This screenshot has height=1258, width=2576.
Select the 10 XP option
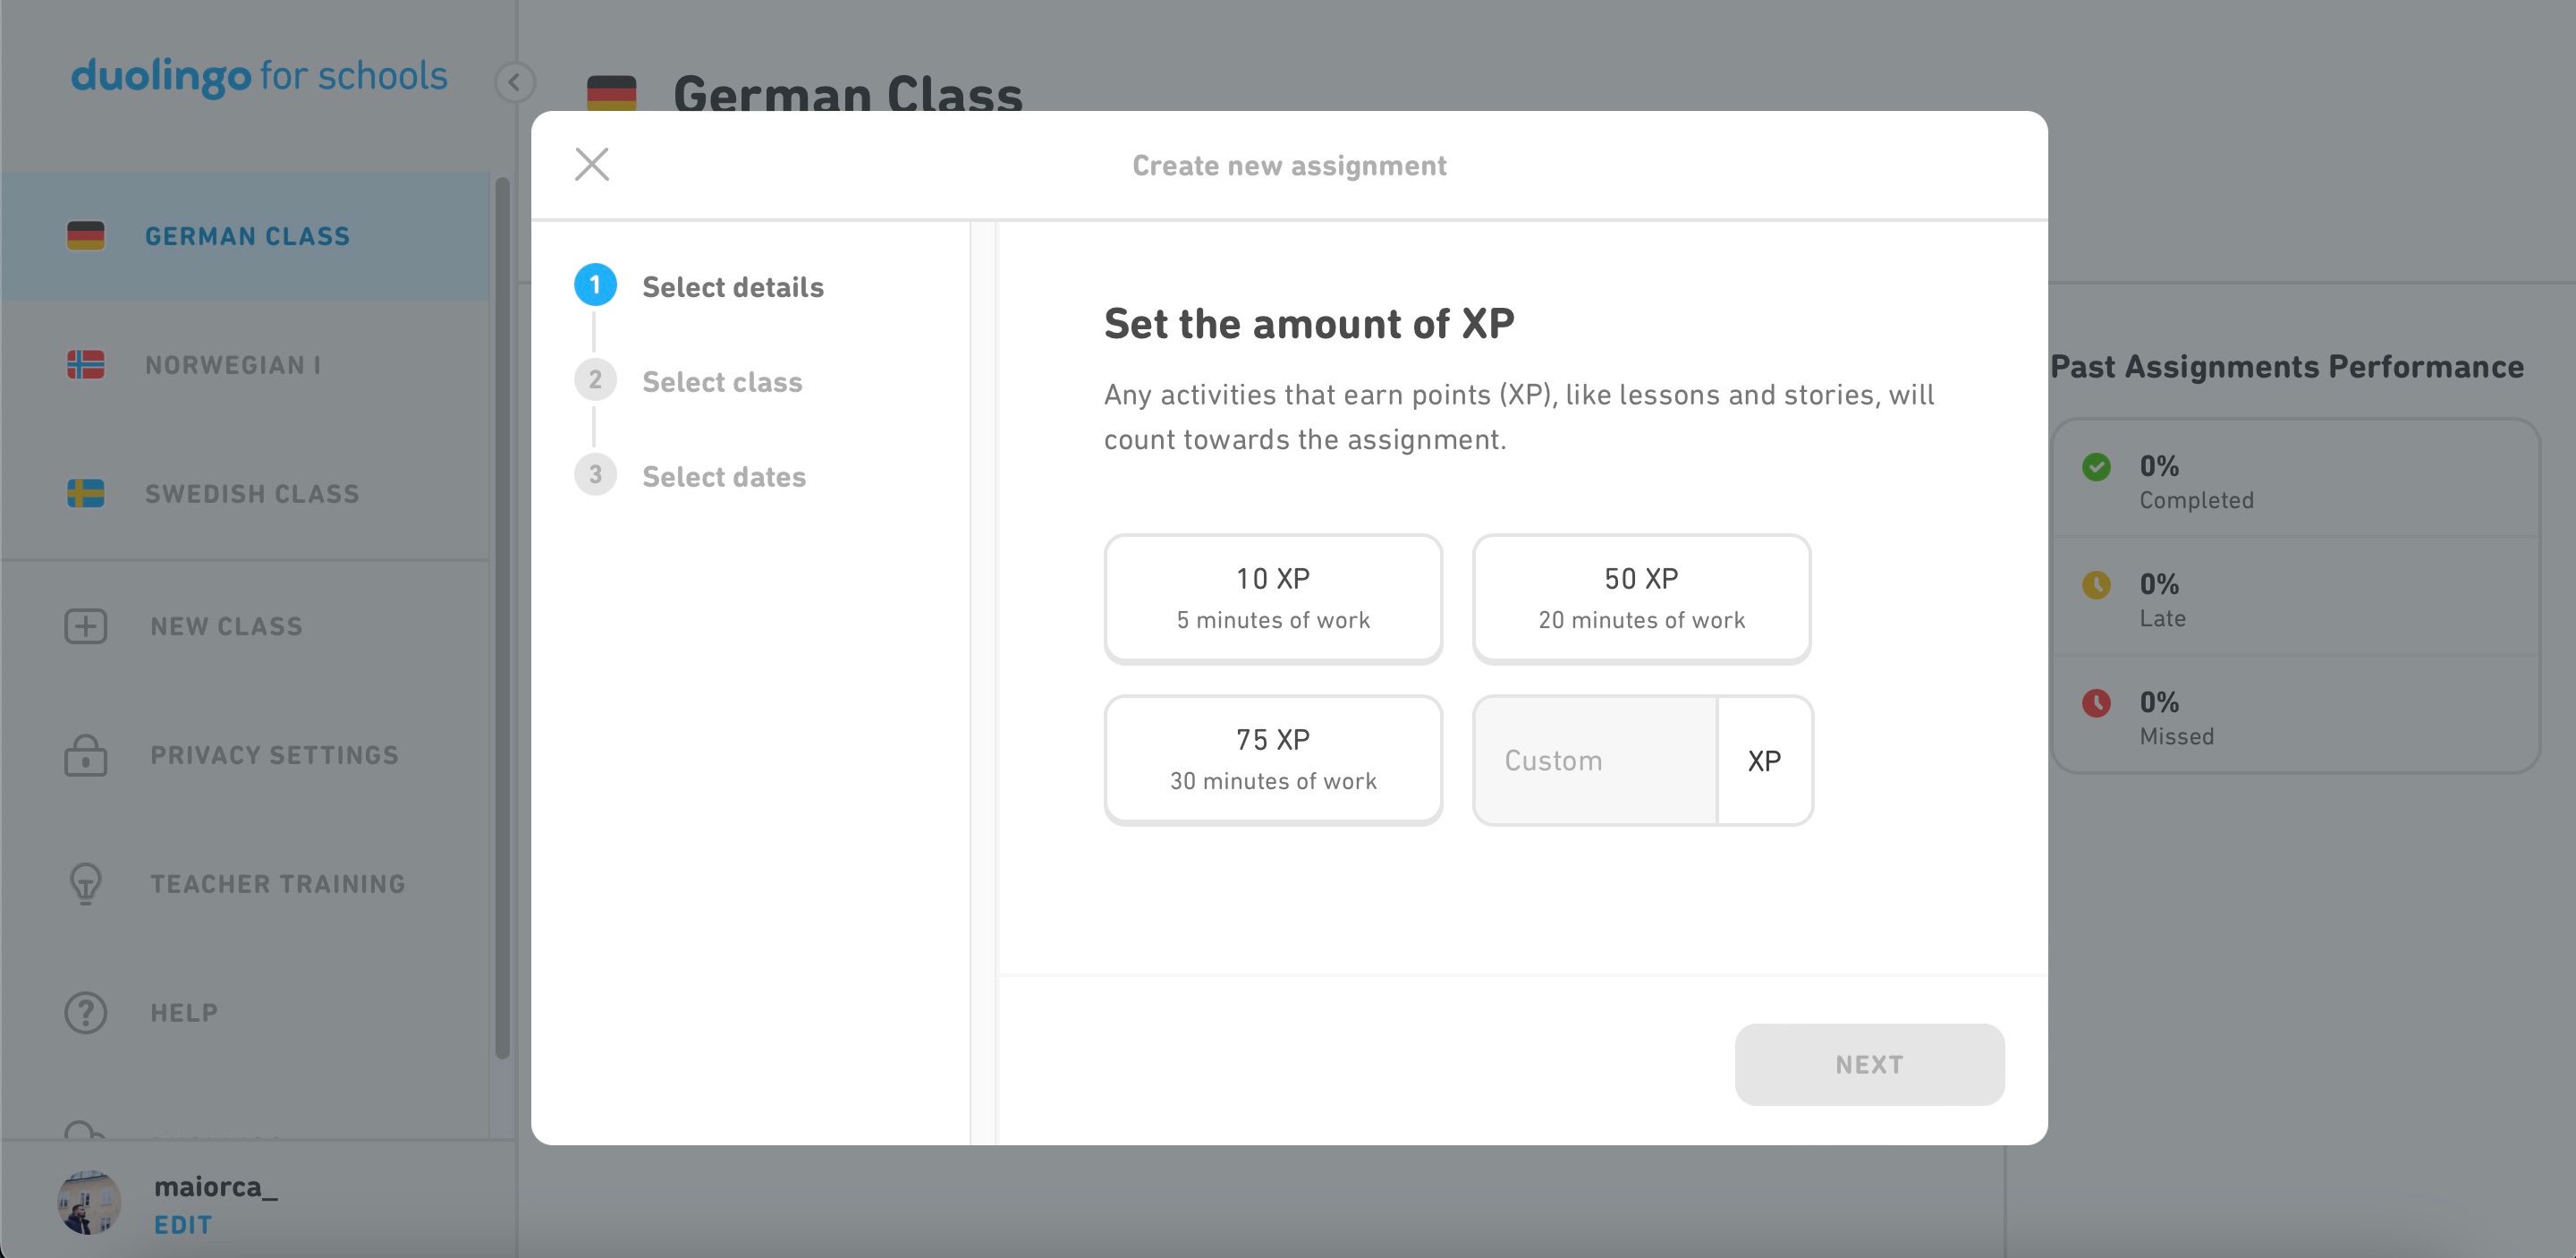(x=1272, y=598)
